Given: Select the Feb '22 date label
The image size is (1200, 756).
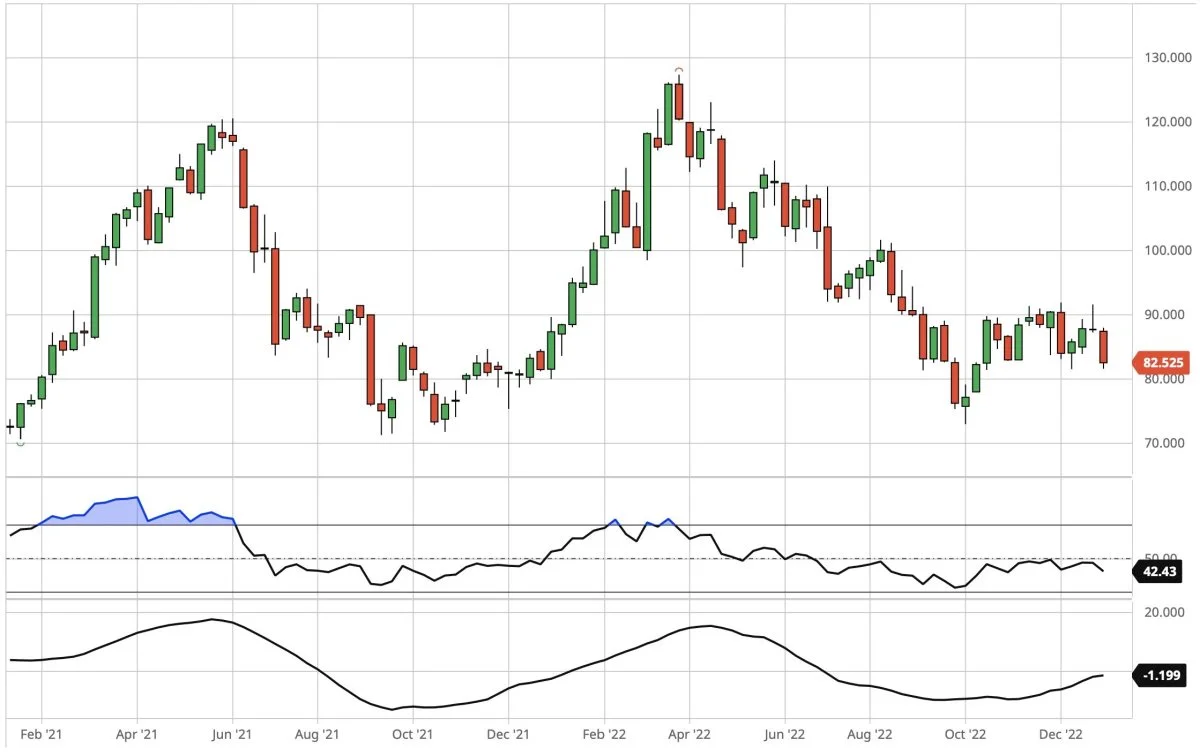Looking at the screenshot, I should (603, 734).
